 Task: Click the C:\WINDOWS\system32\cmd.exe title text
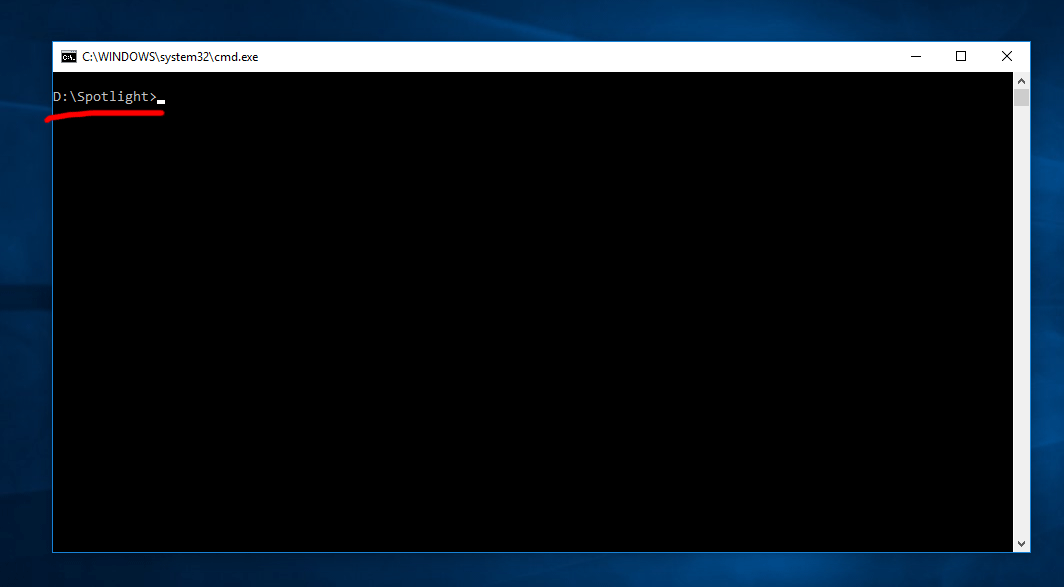[x=170, y=57]
